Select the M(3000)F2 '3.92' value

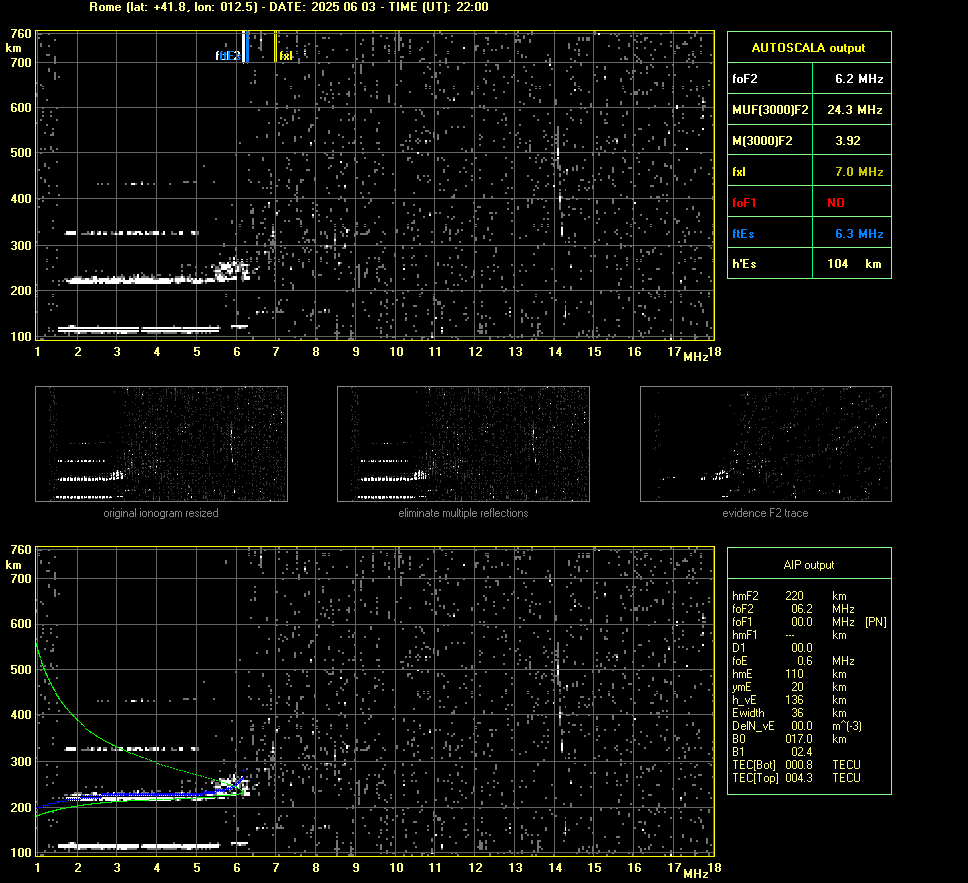tap(848, 141)
